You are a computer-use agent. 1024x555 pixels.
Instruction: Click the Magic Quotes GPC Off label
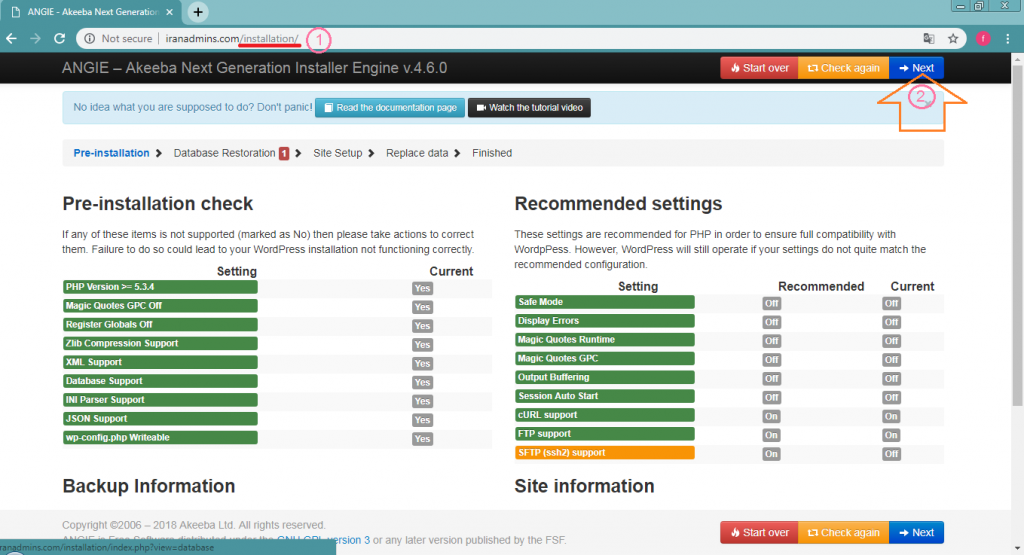(160, 306)
